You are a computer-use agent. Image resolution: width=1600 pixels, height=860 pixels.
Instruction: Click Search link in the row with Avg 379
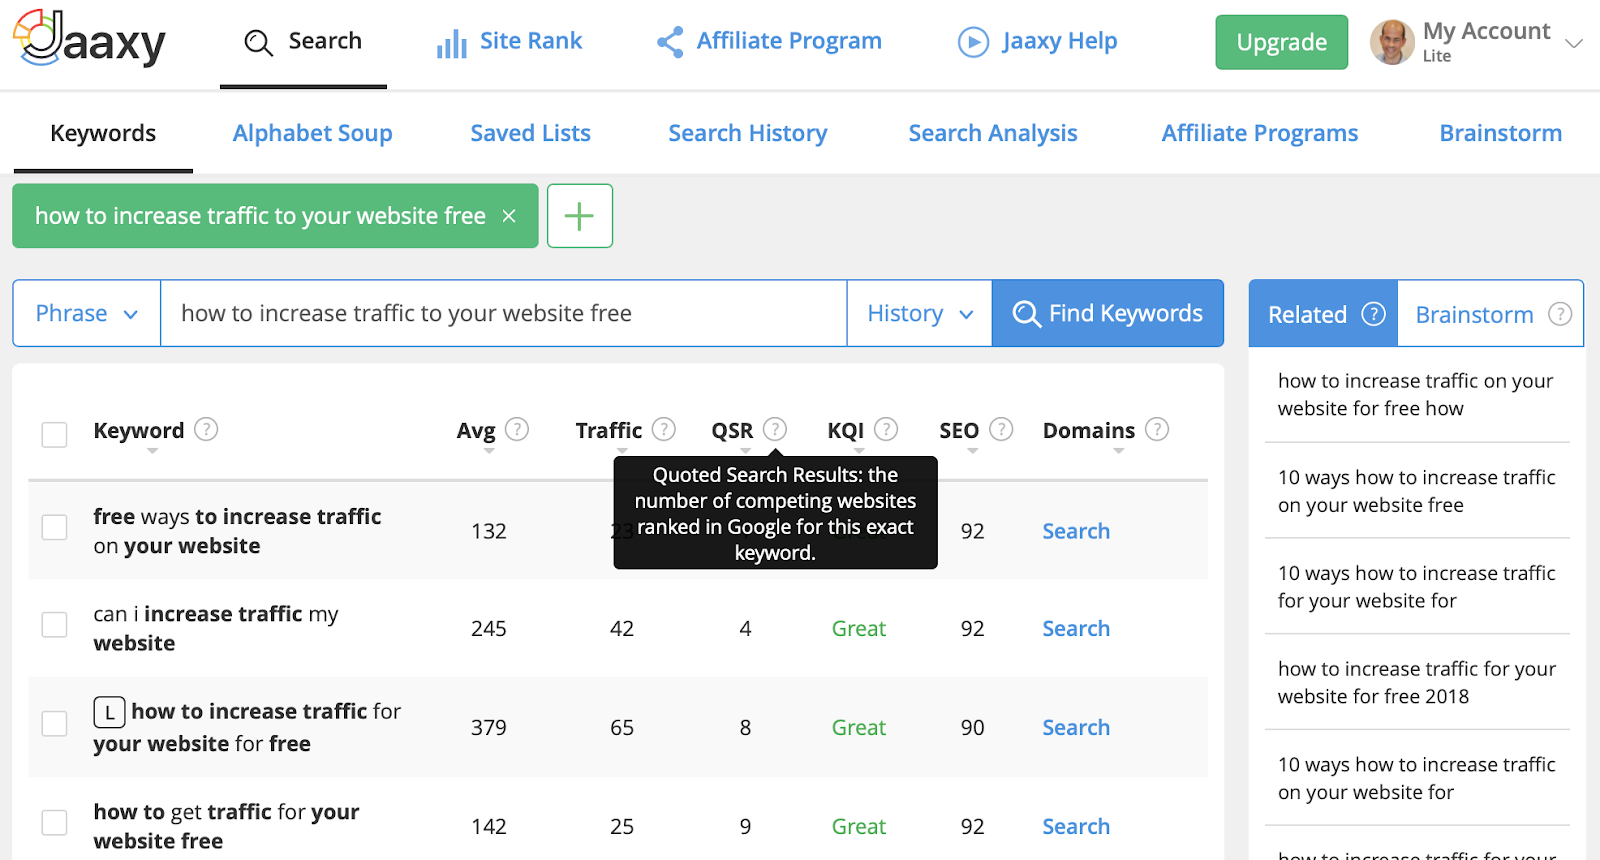point(1076,727)
